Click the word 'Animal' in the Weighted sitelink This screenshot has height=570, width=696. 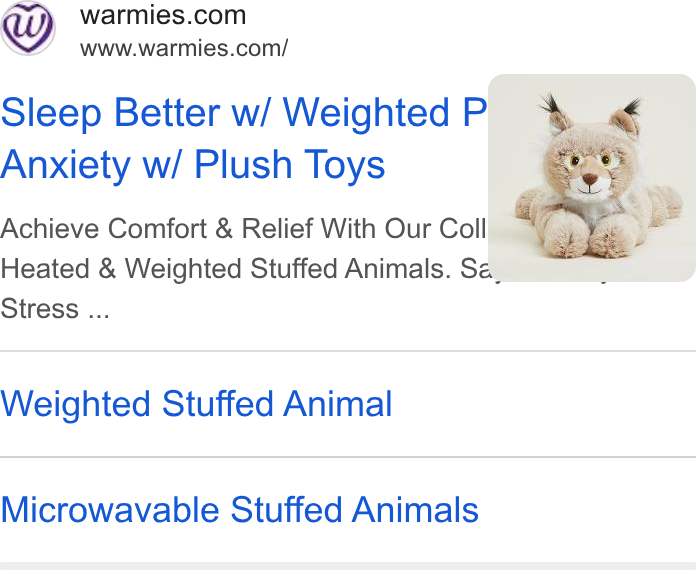tap(338, 404)
